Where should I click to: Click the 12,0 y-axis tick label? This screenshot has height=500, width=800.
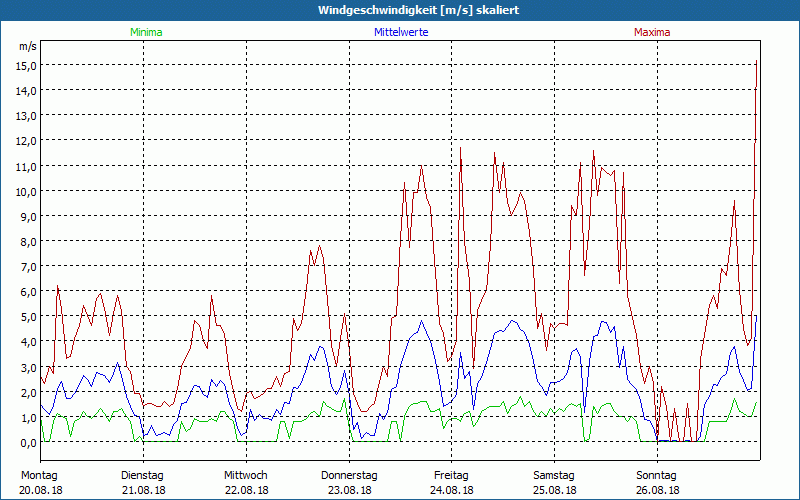click(x=26, y=141)
